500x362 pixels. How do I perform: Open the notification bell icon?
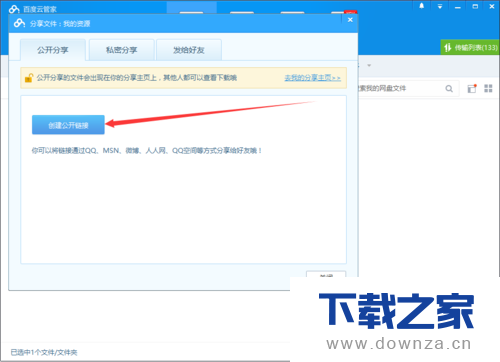click(422, 6)
